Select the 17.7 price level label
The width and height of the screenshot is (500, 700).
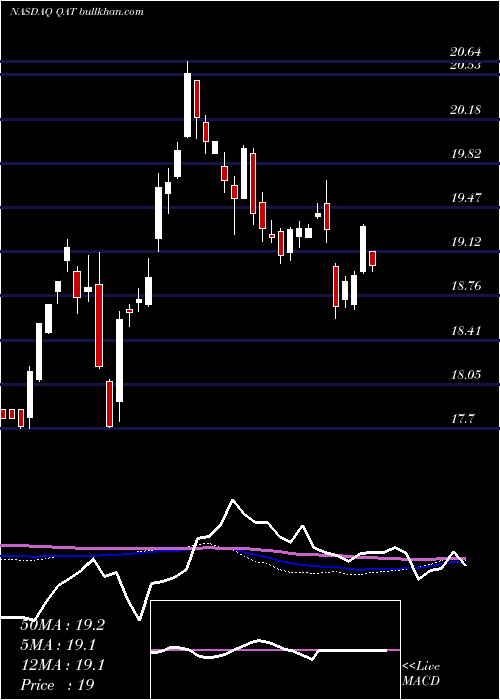click(x=462, y=419)
